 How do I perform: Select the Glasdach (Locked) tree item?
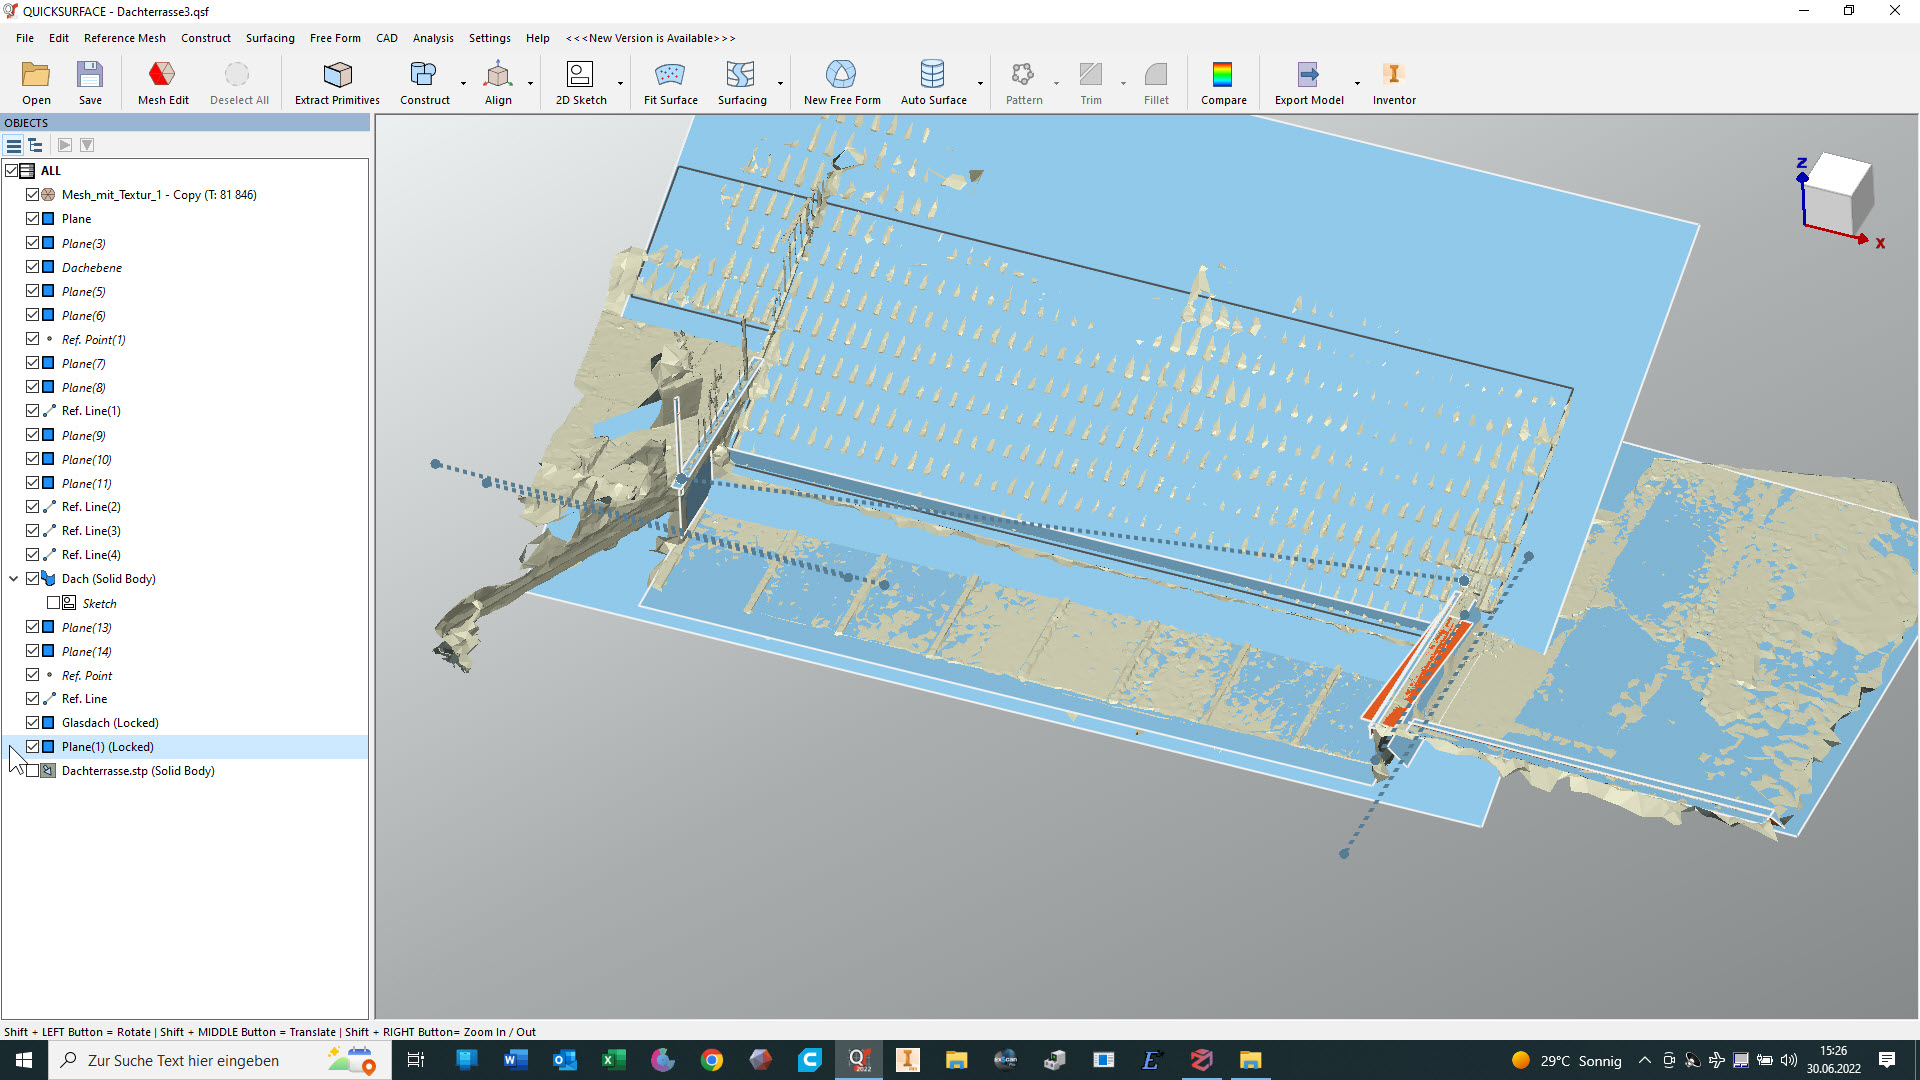pyautogui.click(x=110, y=723)
